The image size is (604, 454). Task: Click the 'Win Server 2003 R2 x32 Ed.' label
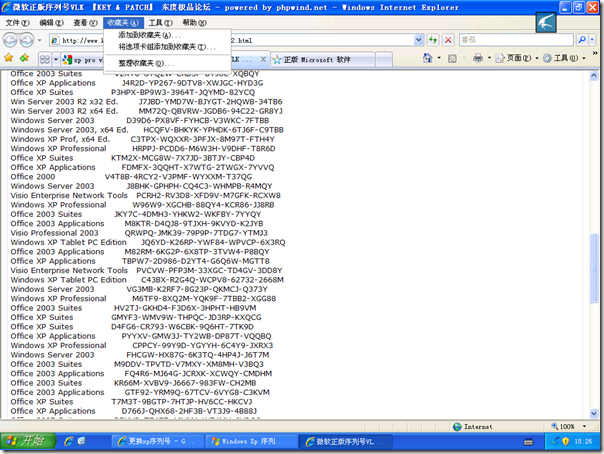point(64,102)
